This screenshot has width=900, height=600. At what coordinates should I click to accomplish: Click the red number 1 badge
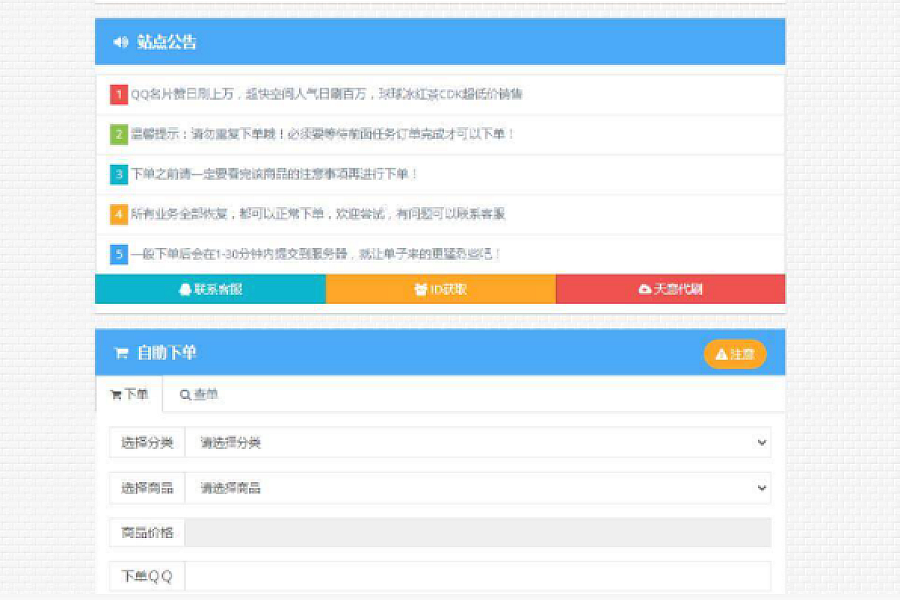click(119, 94)
